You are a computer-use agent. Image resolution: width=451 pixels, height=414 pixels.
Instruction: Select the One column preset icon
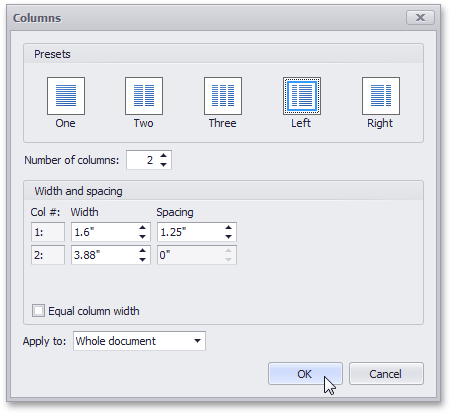(66, 96)
